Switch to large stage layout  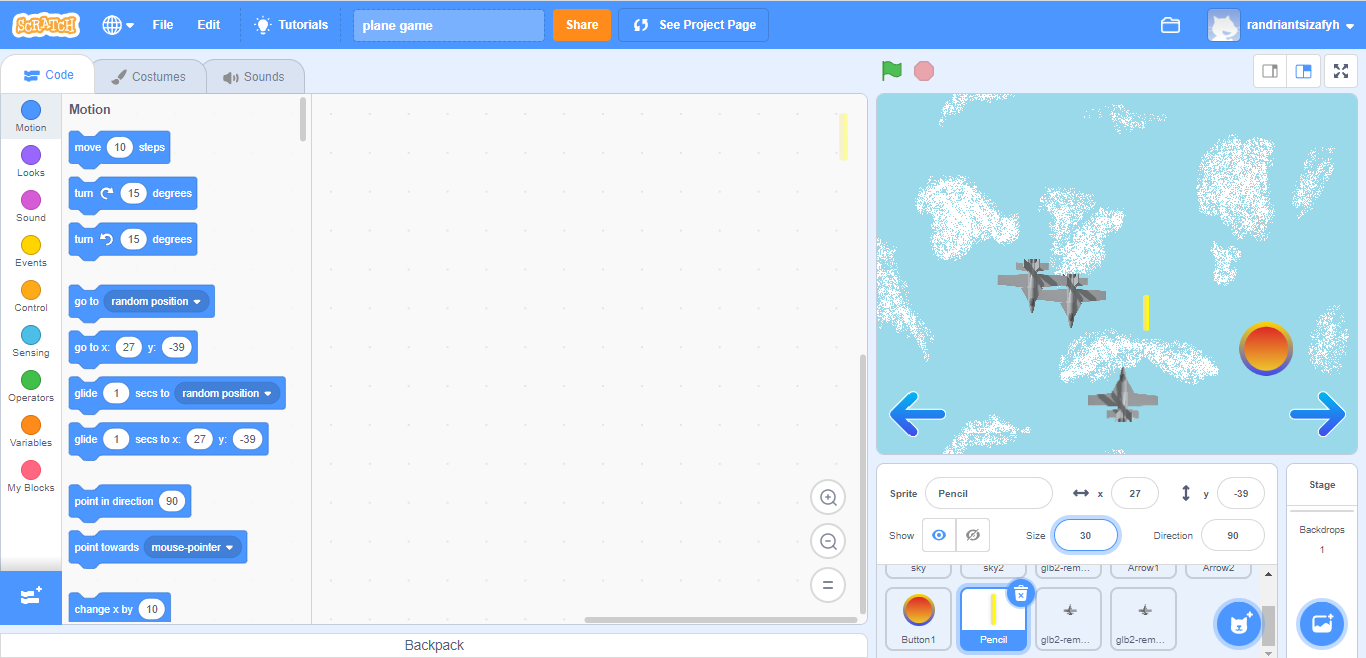[1304, 71]
